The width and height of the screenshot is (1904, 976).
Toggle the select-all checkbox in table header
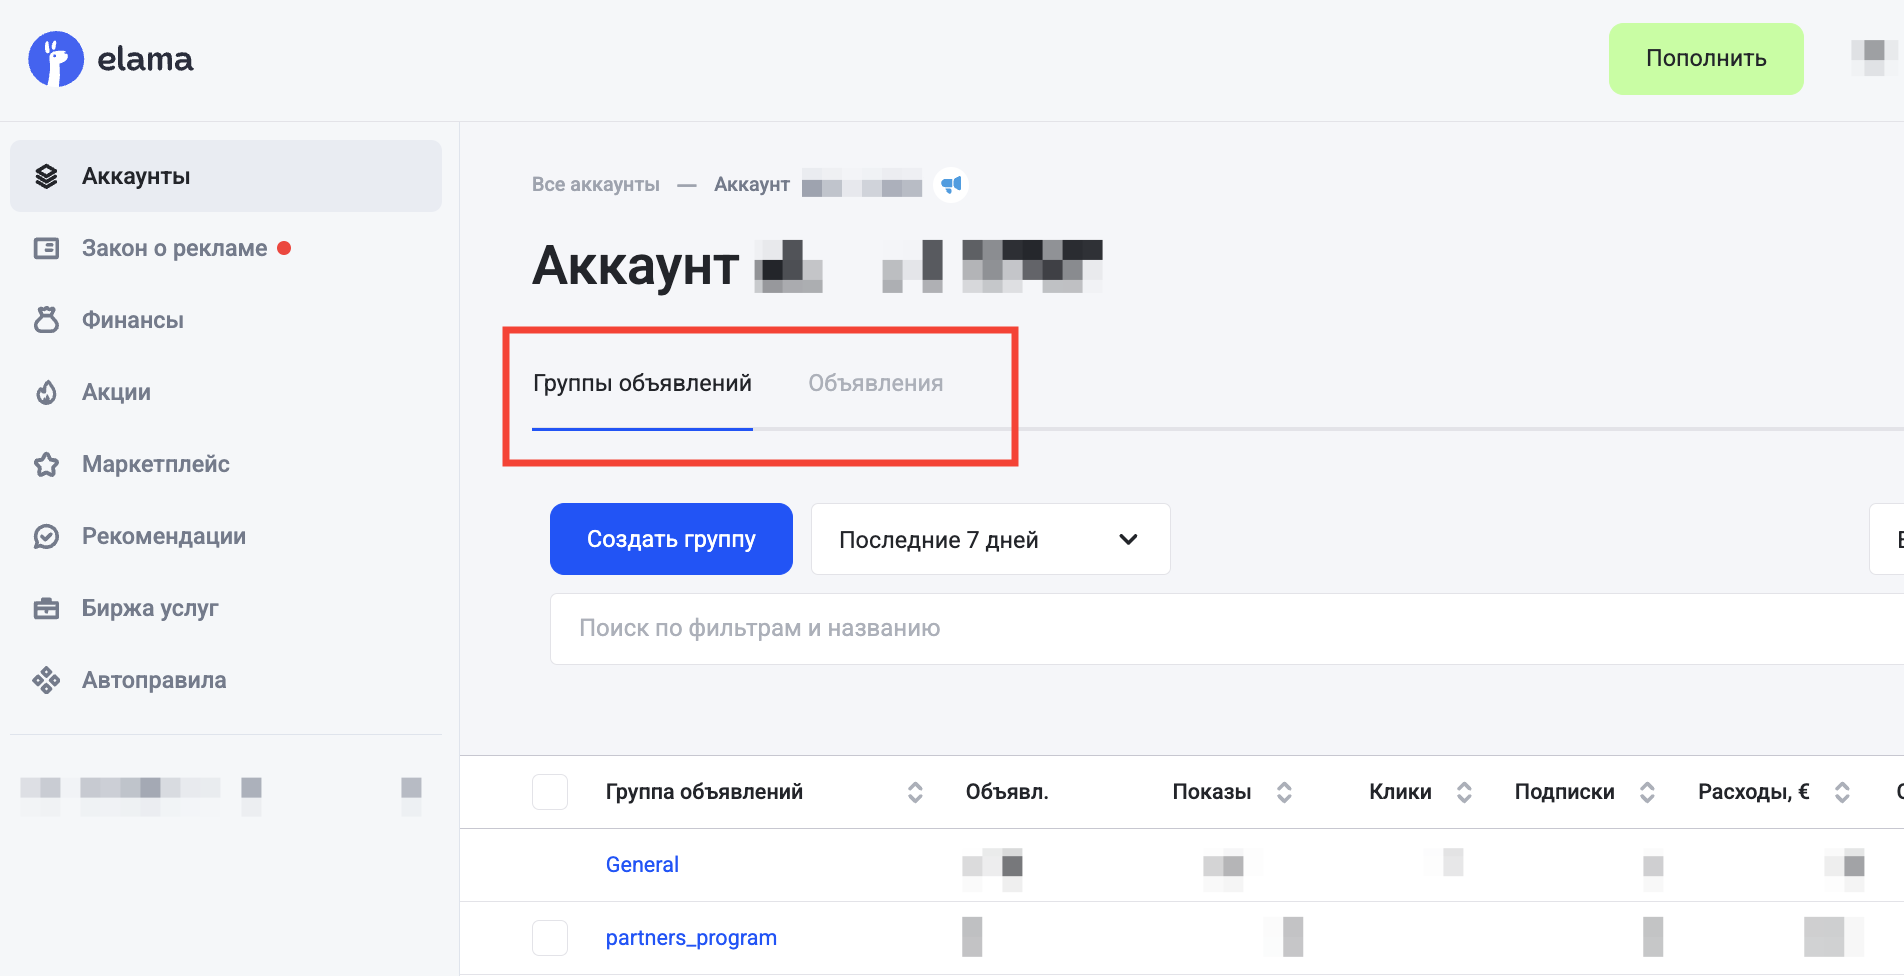click(x=550, y=792)
